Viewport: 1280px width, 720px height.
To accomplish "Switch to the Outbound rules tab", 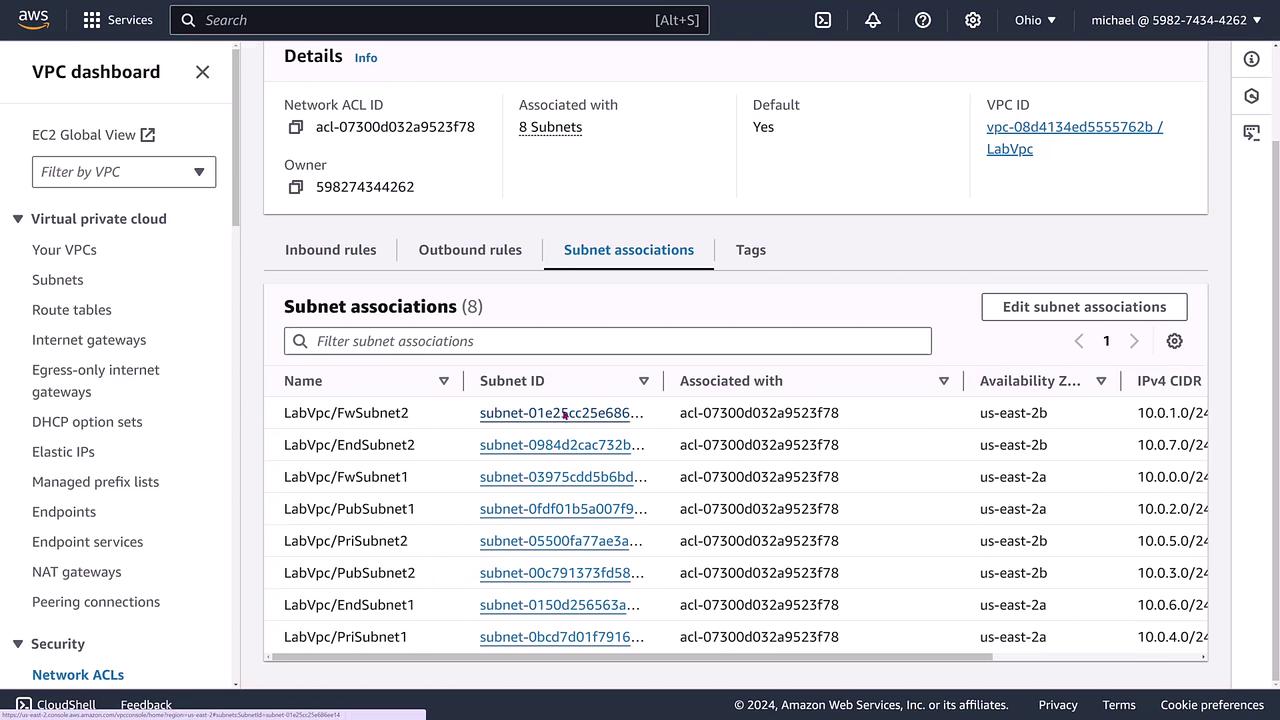I will 470,250.
